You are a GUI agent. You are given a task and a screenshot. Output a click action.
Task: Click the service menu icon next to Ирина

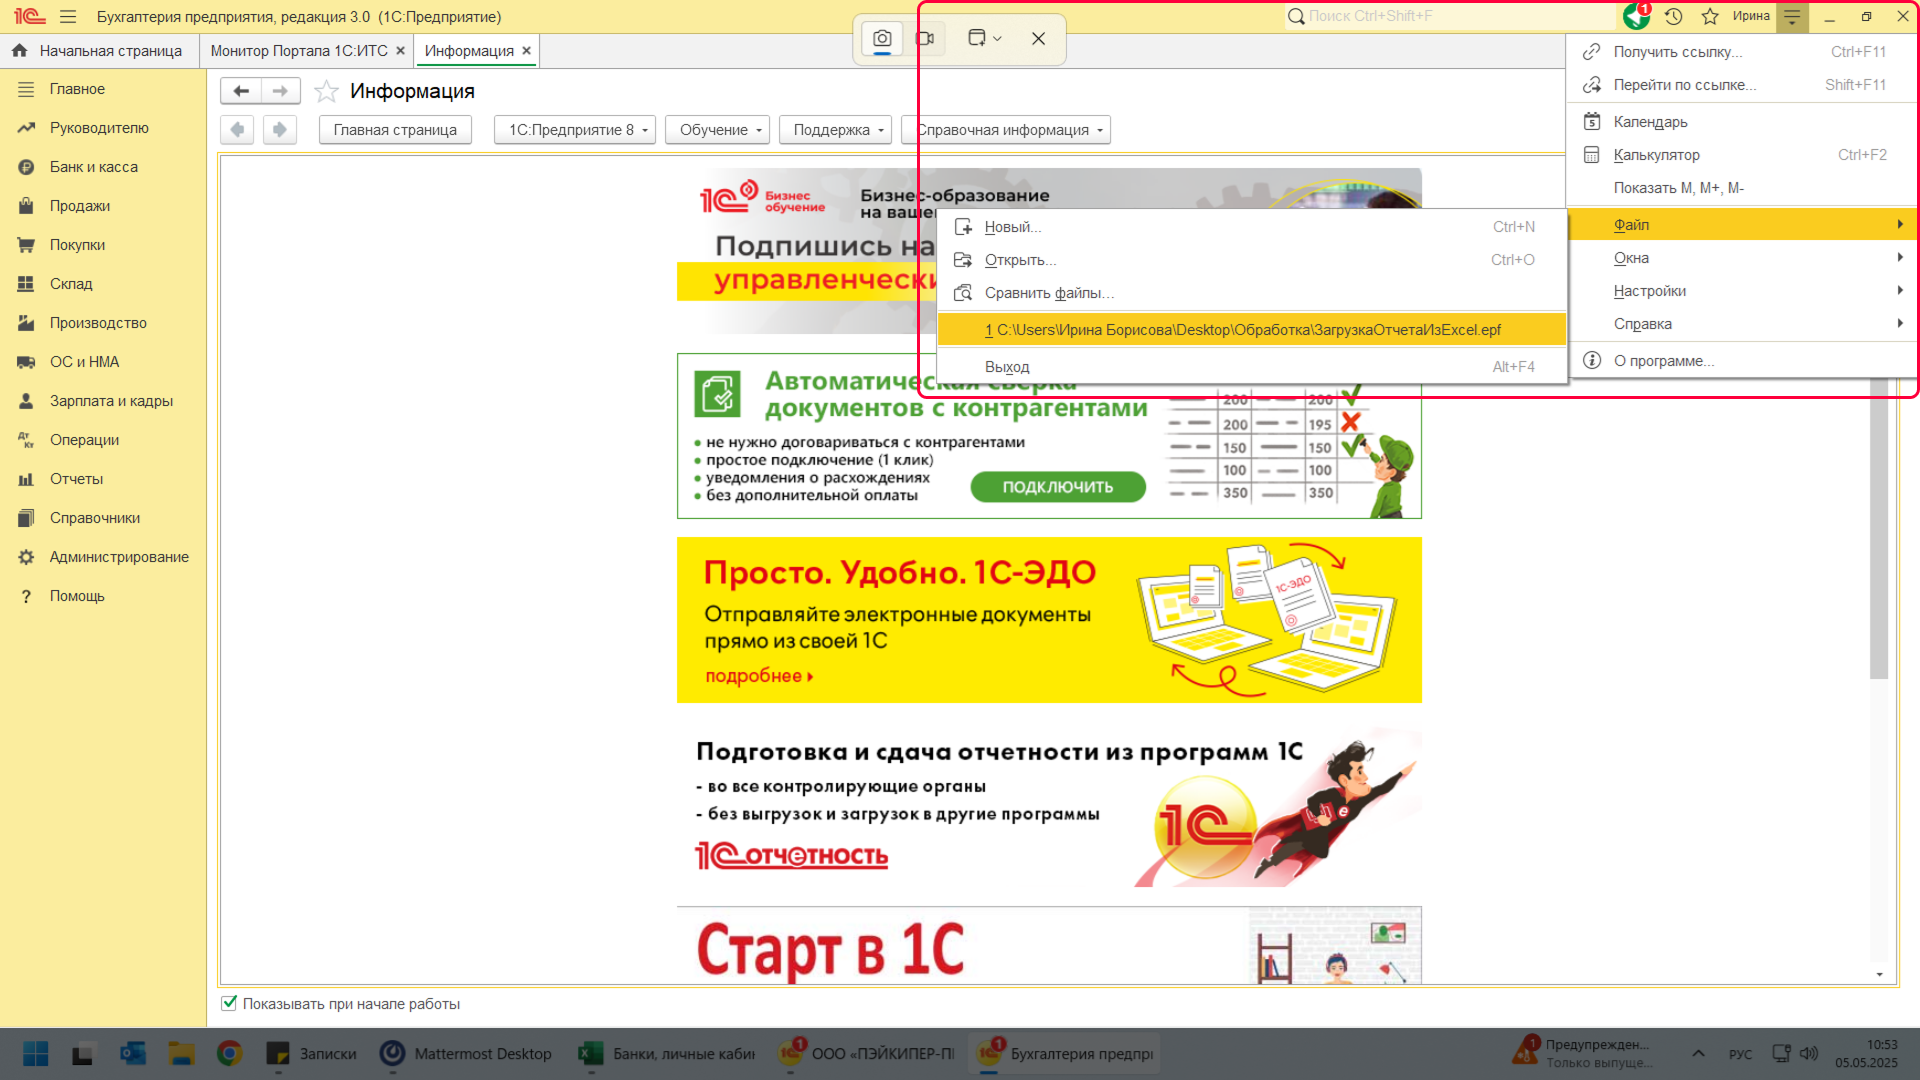(1792, 17)
